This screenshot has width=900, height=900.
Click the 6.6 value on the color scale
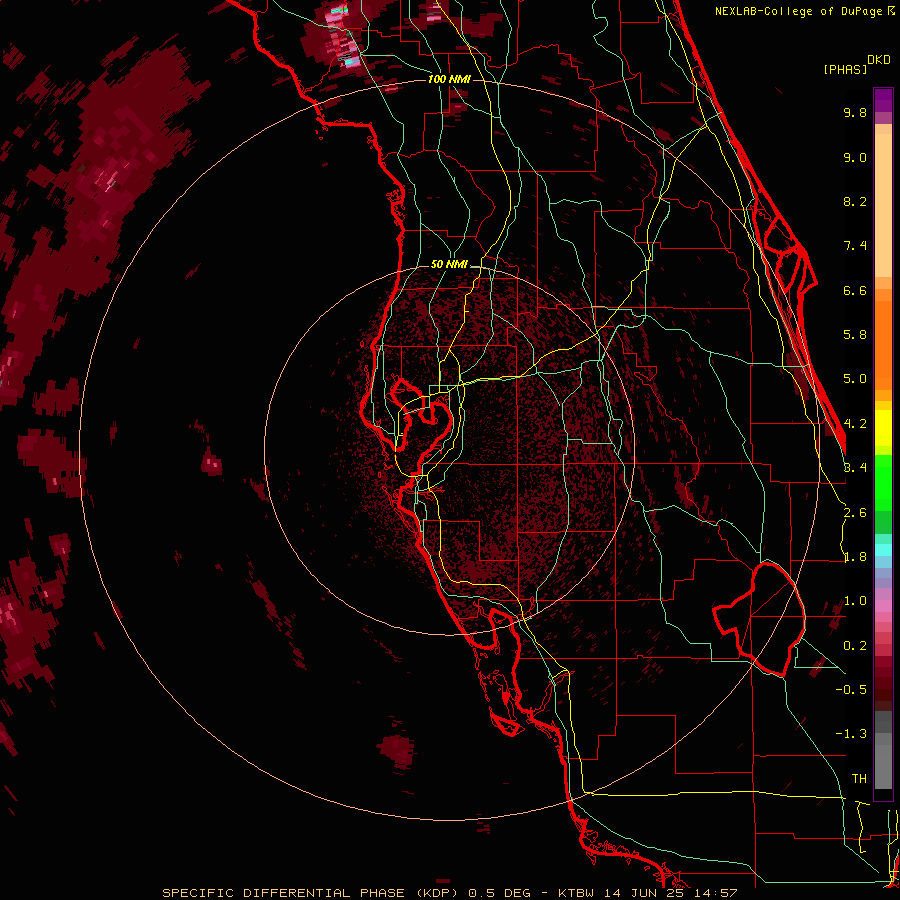[x=855, y=290]
